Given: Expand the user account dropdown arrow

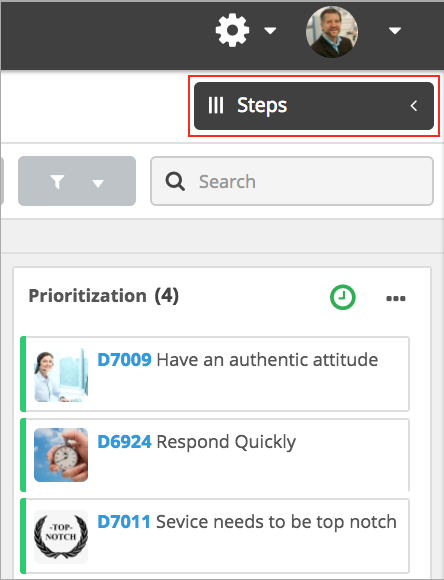Looking at the screenshot, I should pos(395,31).
